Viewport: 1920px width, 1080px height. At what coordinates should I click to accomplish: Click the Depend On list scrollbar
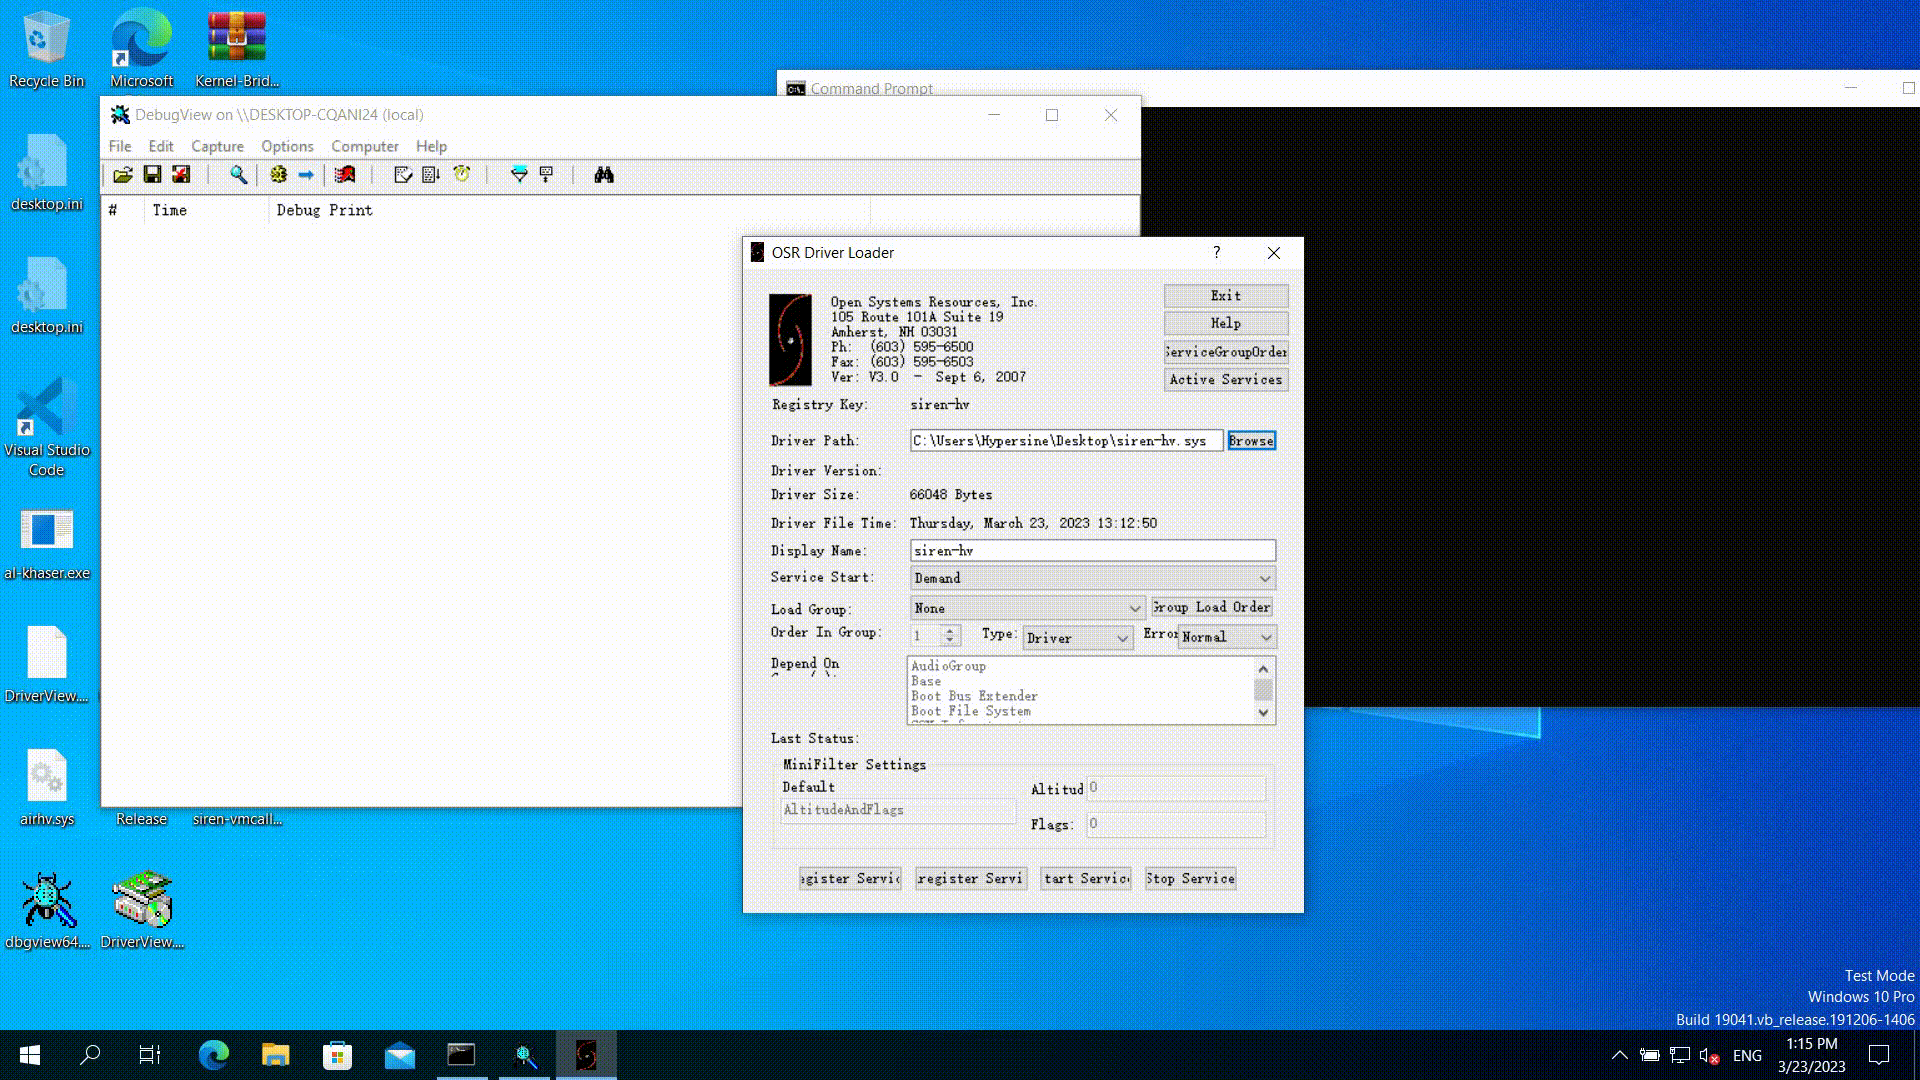tap(1263, 690)
